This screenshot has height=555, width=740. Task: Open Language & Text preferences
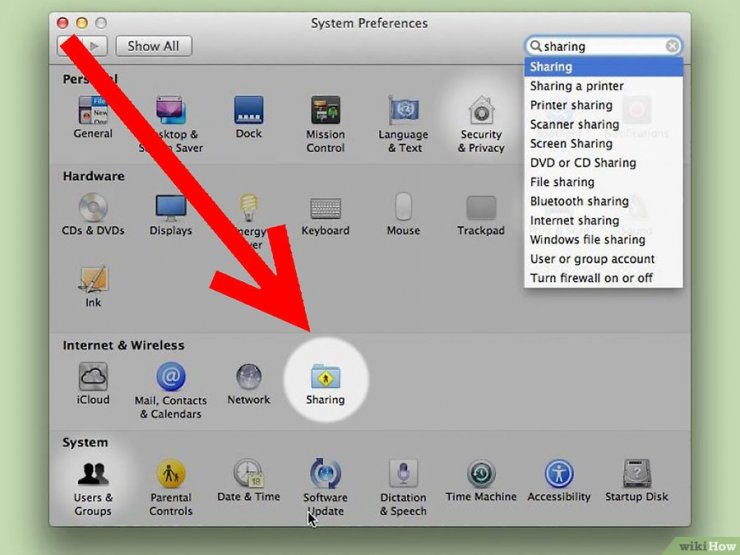[x=404, y=111]
